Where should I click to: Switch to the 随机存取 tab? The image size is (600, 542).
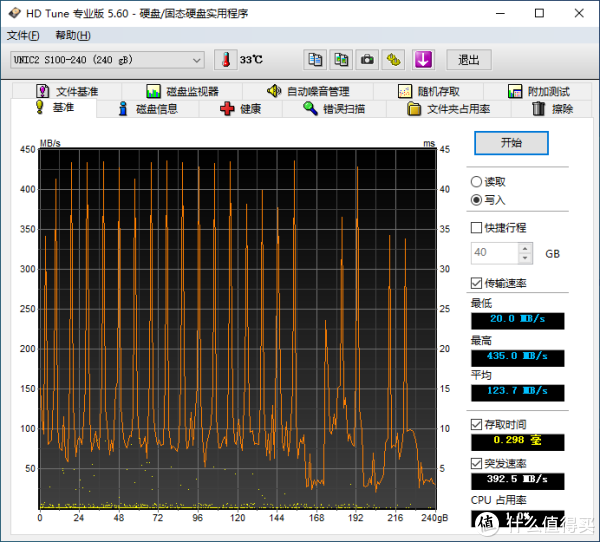click(x=429, y=91)
